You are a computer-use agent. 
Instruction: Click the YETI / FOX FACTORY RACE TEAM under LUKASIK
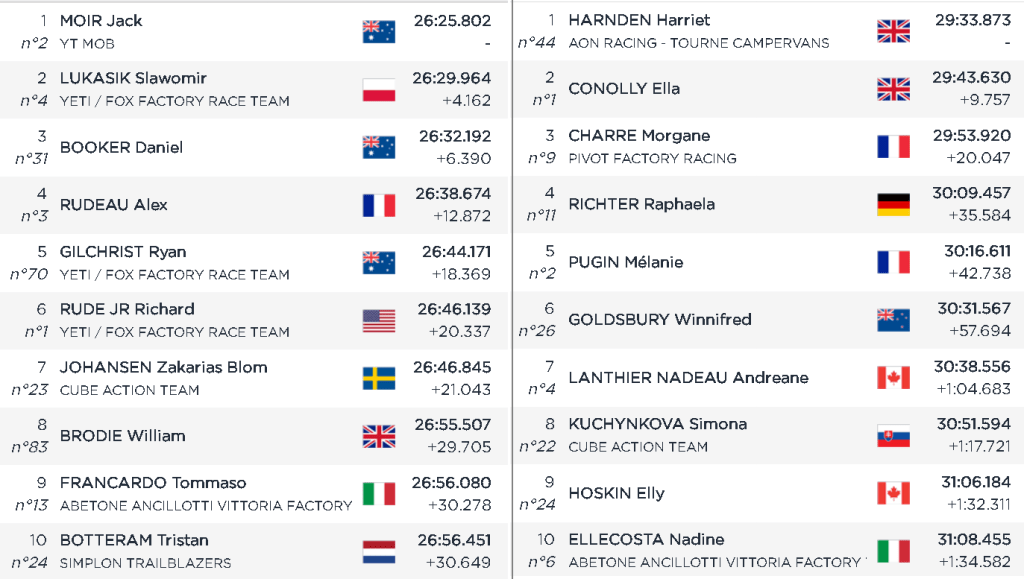click(x=175, y=101)
